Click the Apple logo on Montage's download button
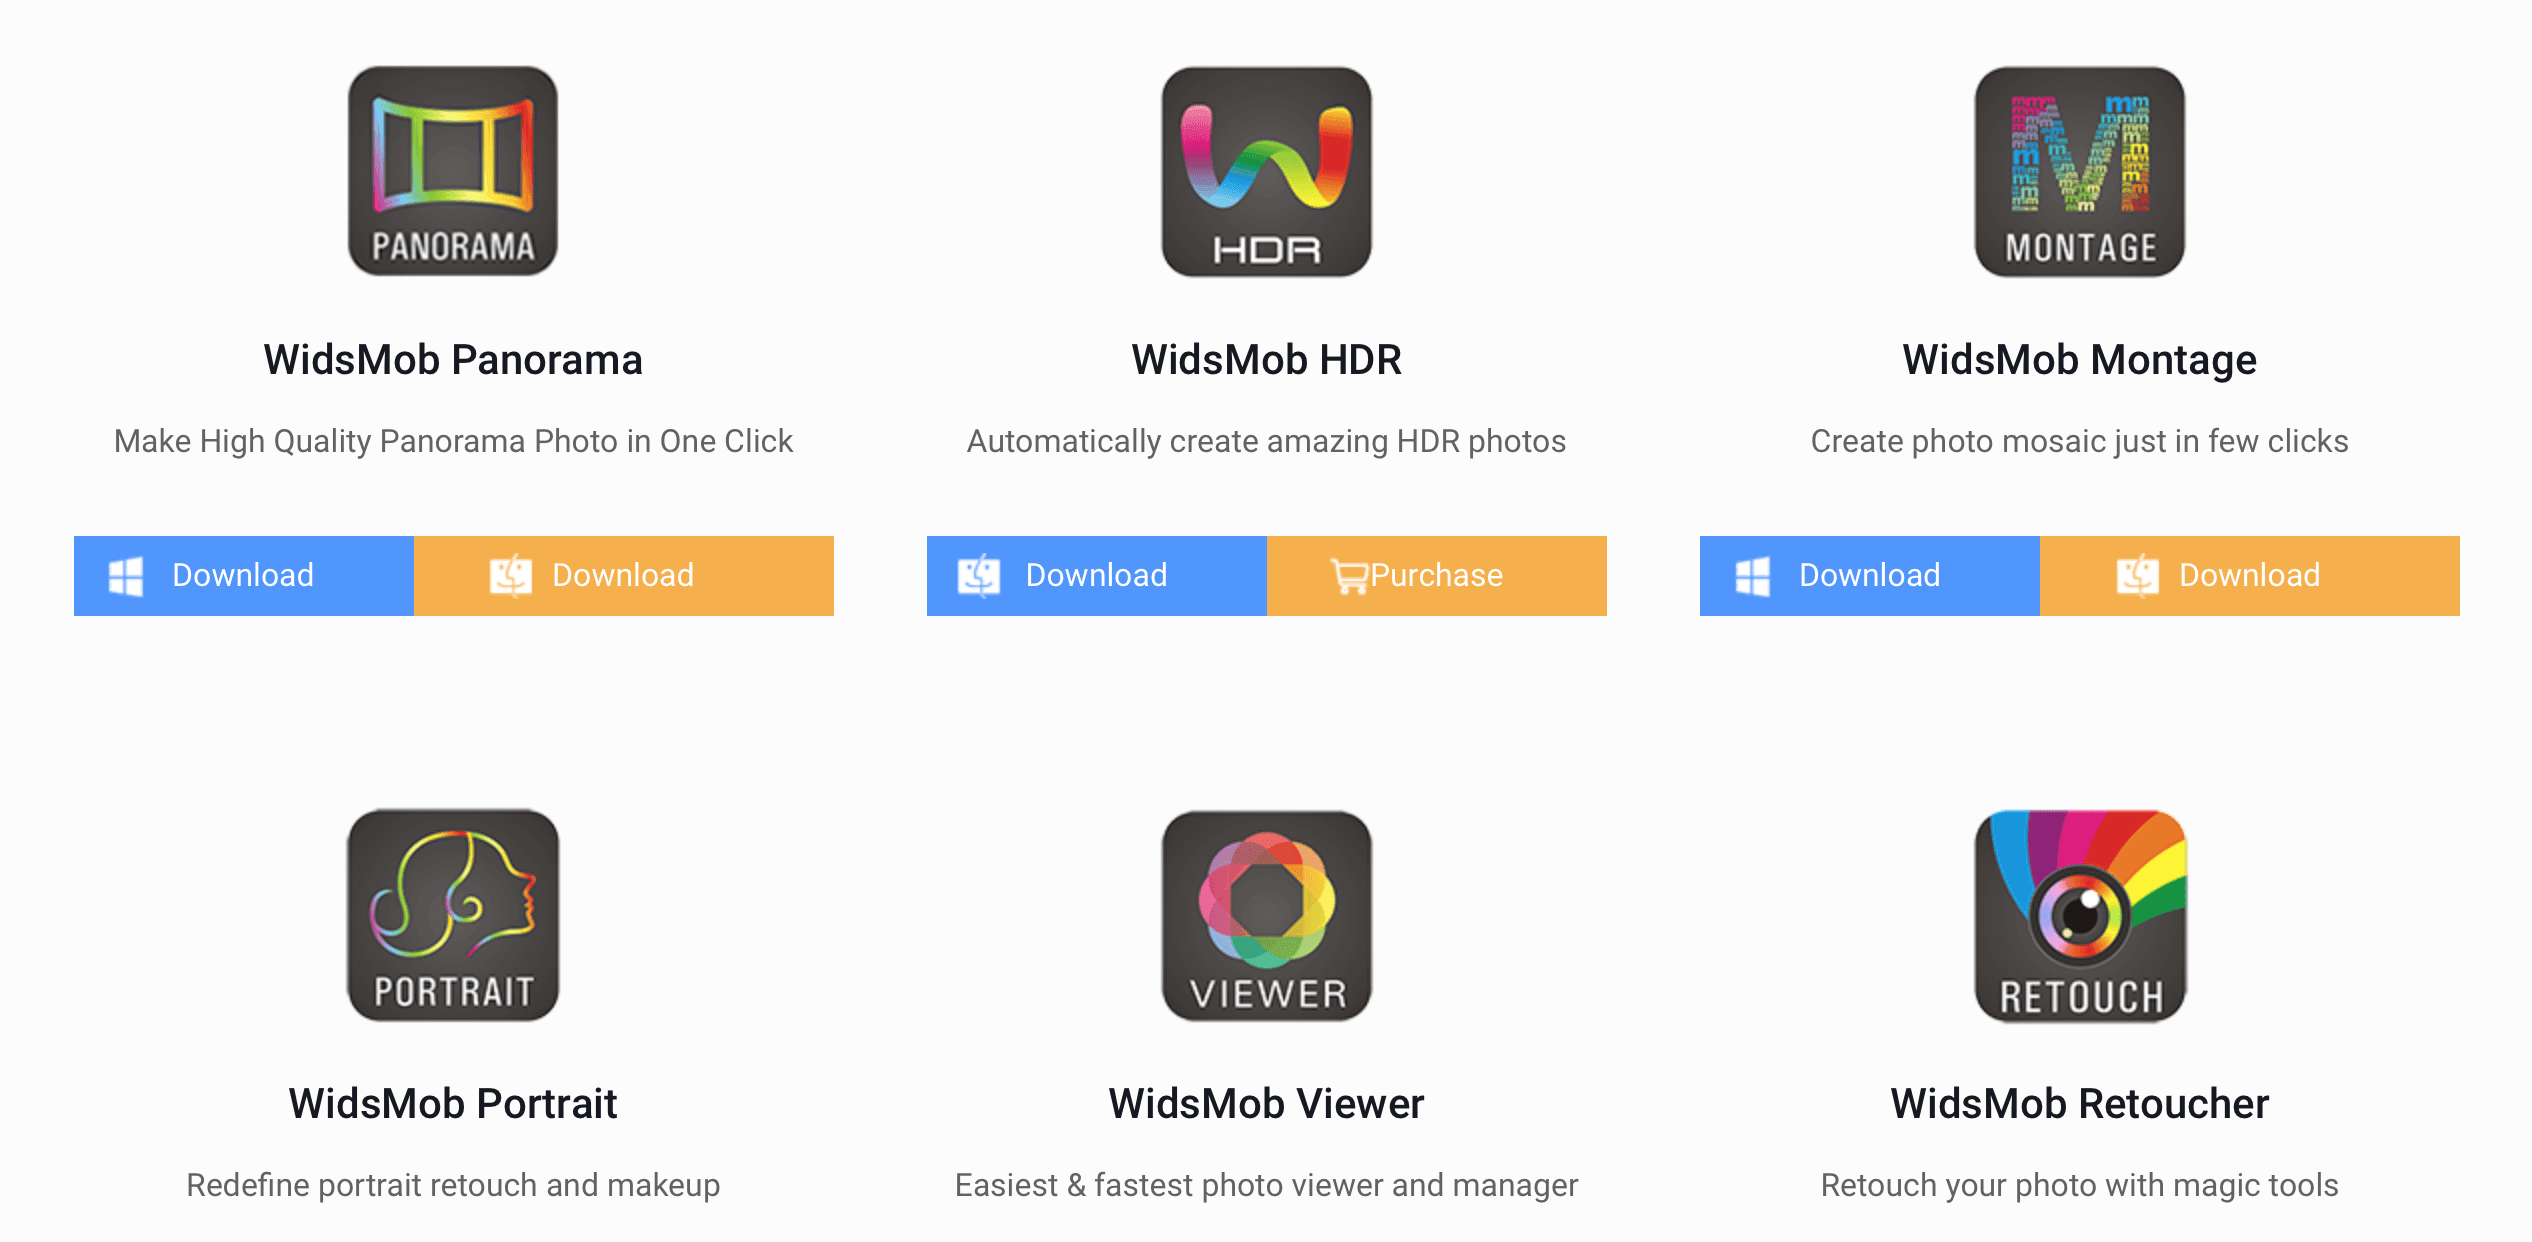The height and width of the screenshot is (1242, 2532). [2140, 575]
